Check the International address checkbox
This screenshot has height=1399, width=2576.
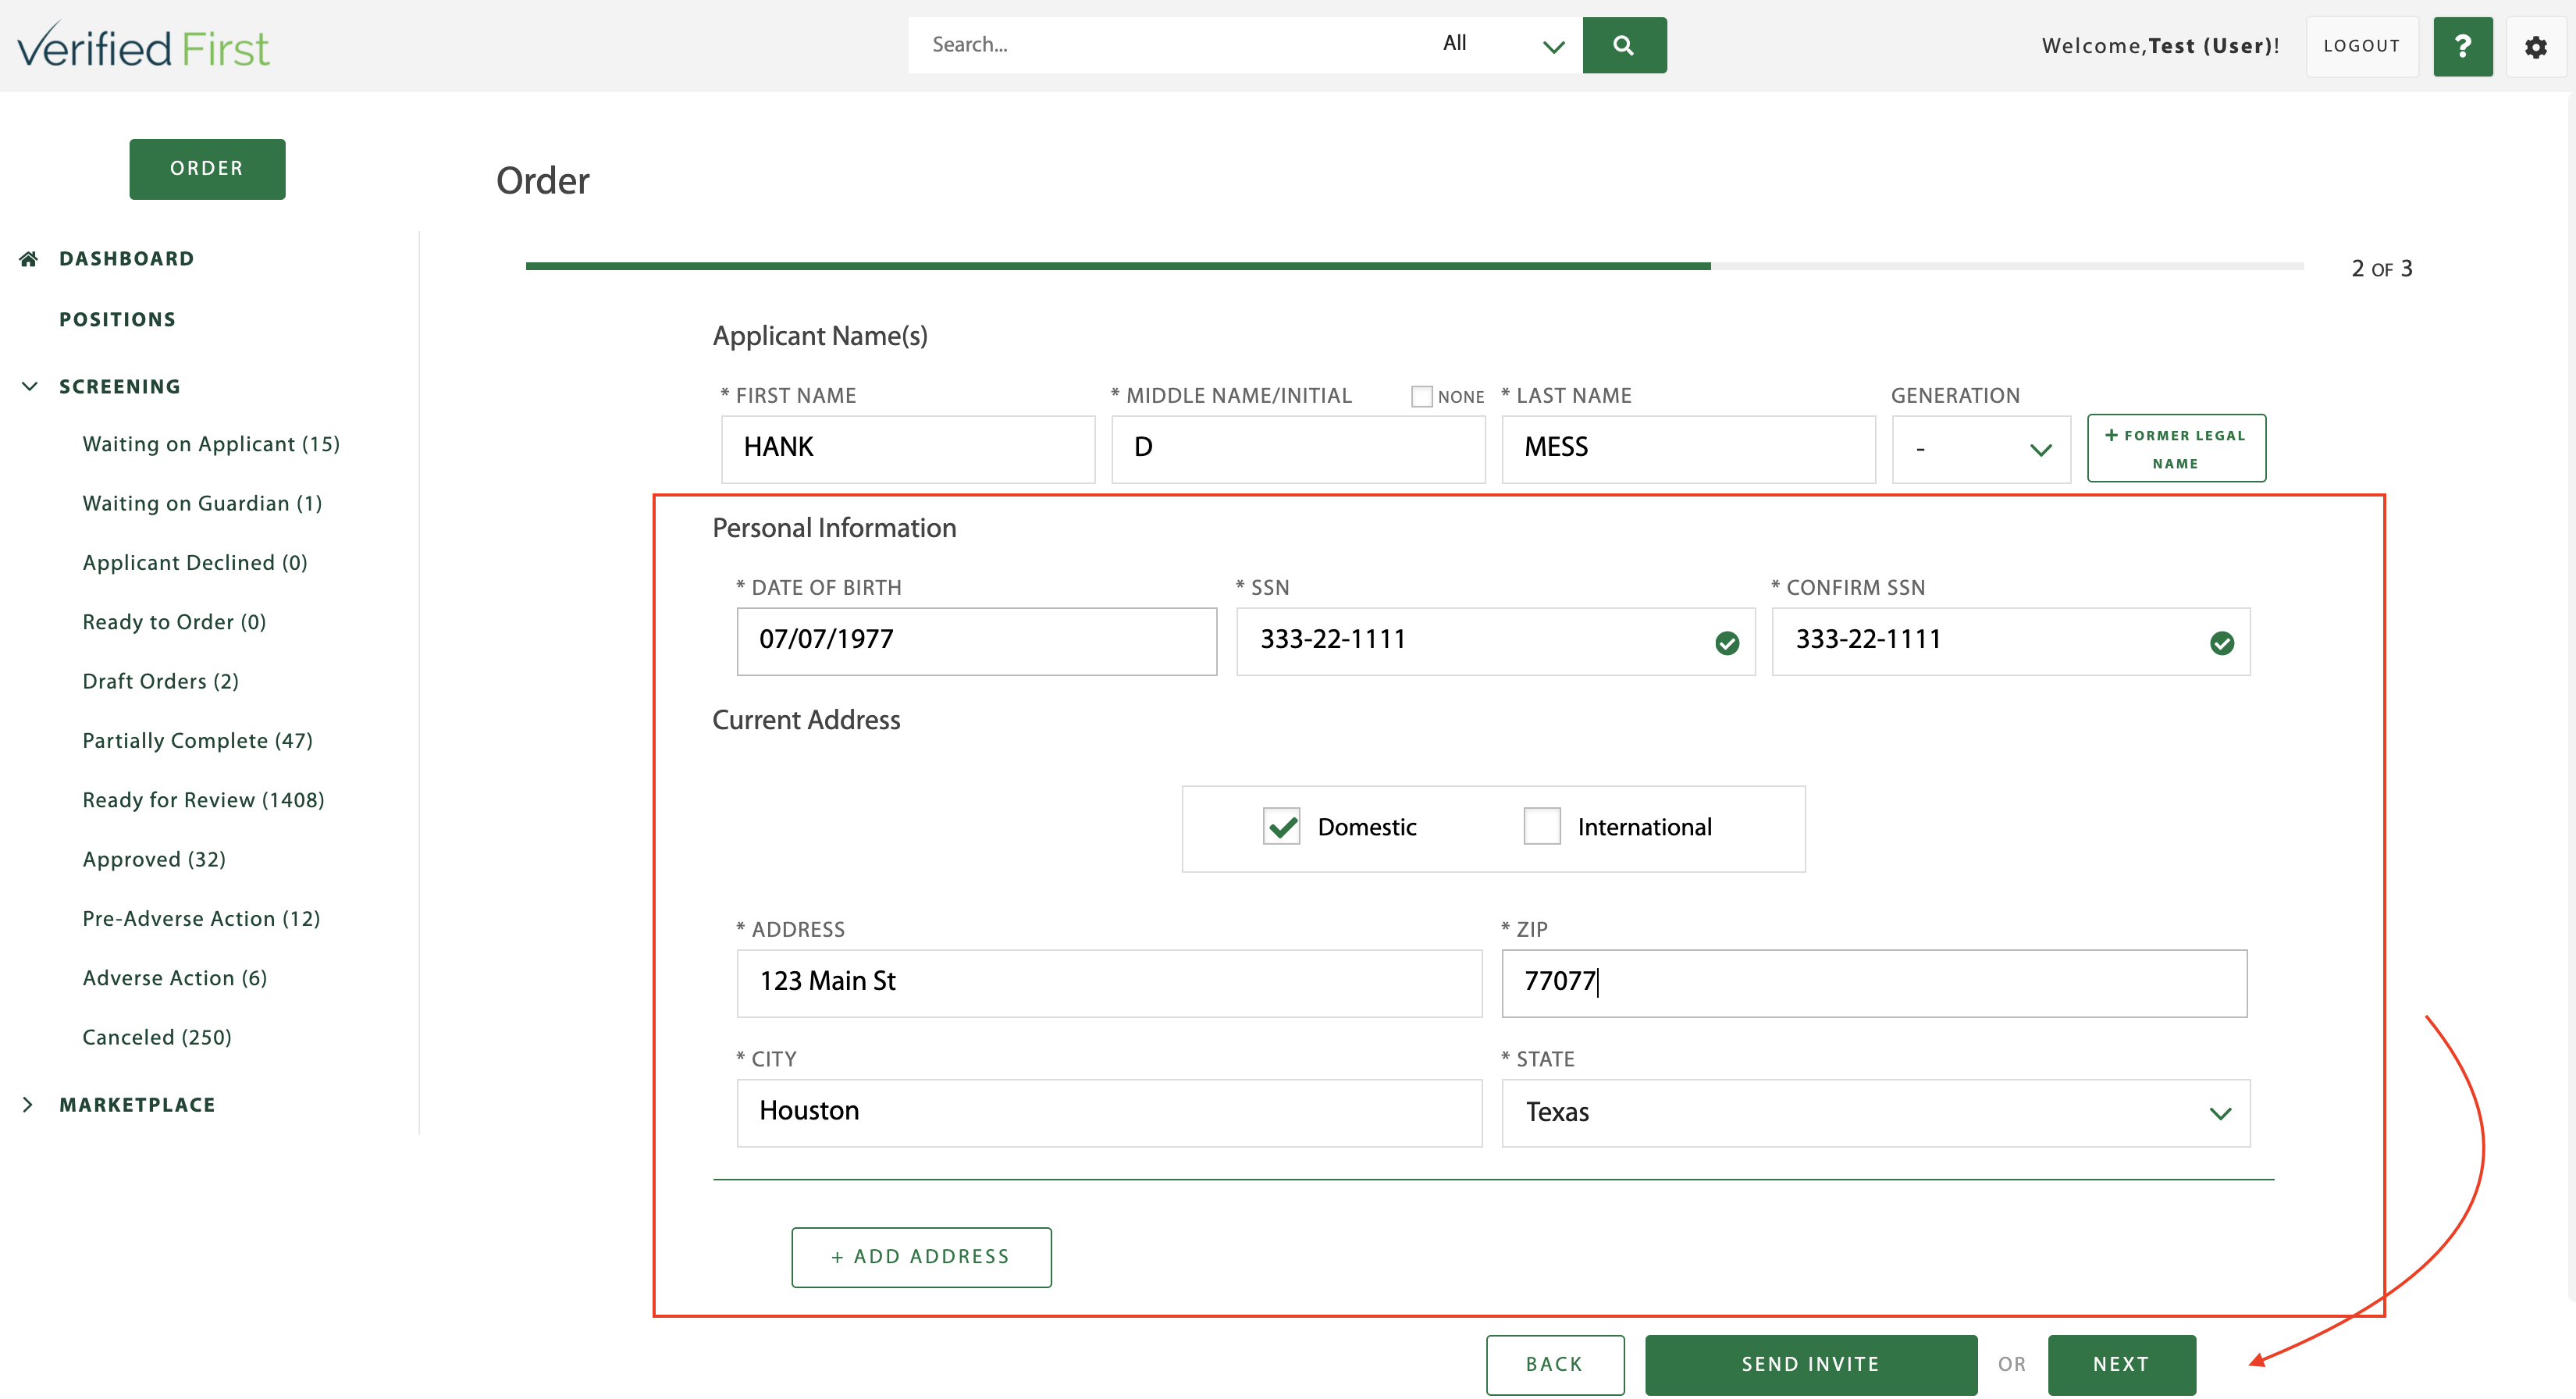(1541, 827)
